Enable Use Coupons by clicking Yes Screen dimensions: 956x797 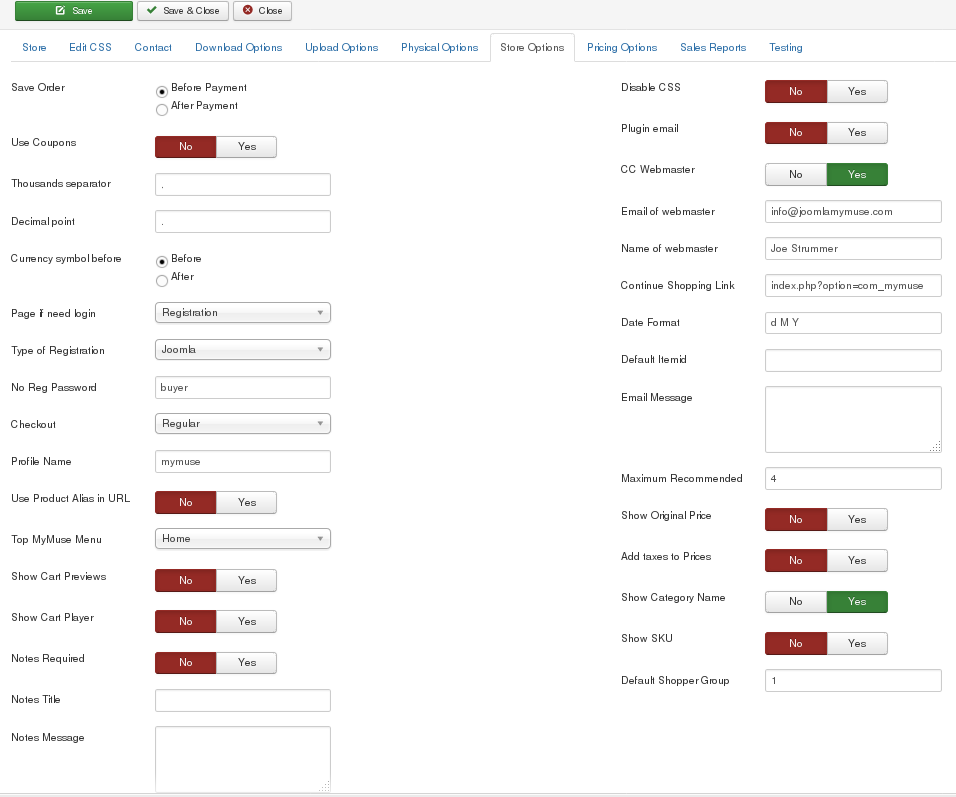(x=246, y=147)
